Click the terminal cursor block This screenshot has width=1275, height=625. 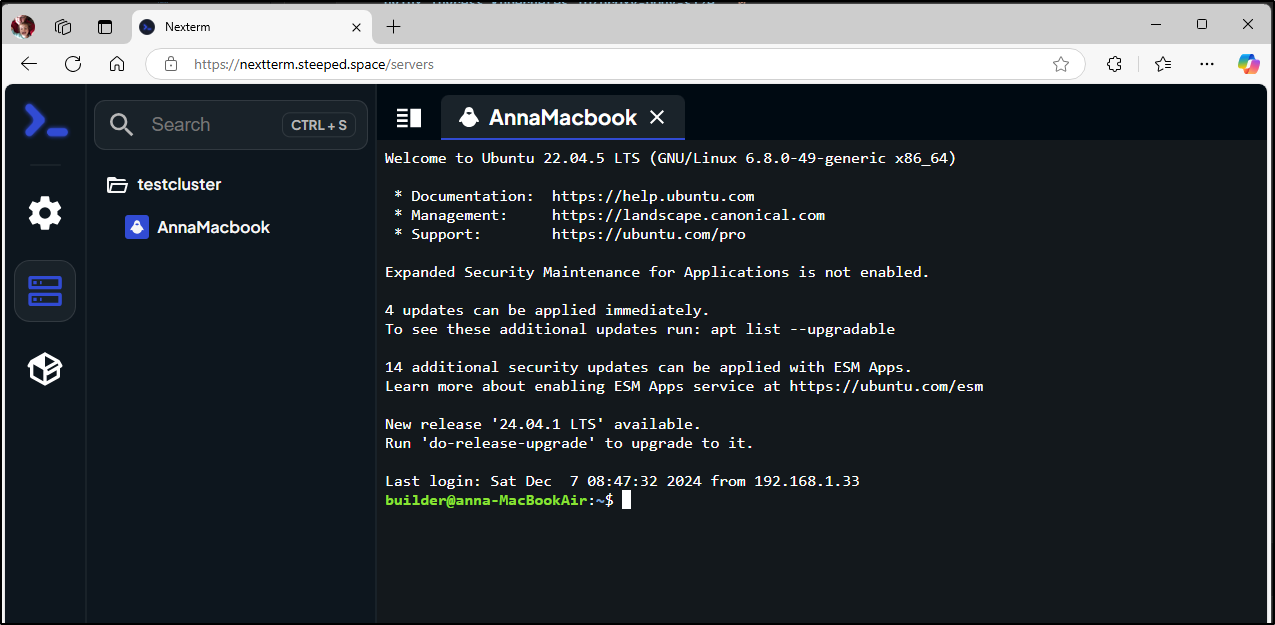click(x=626, y=500)
